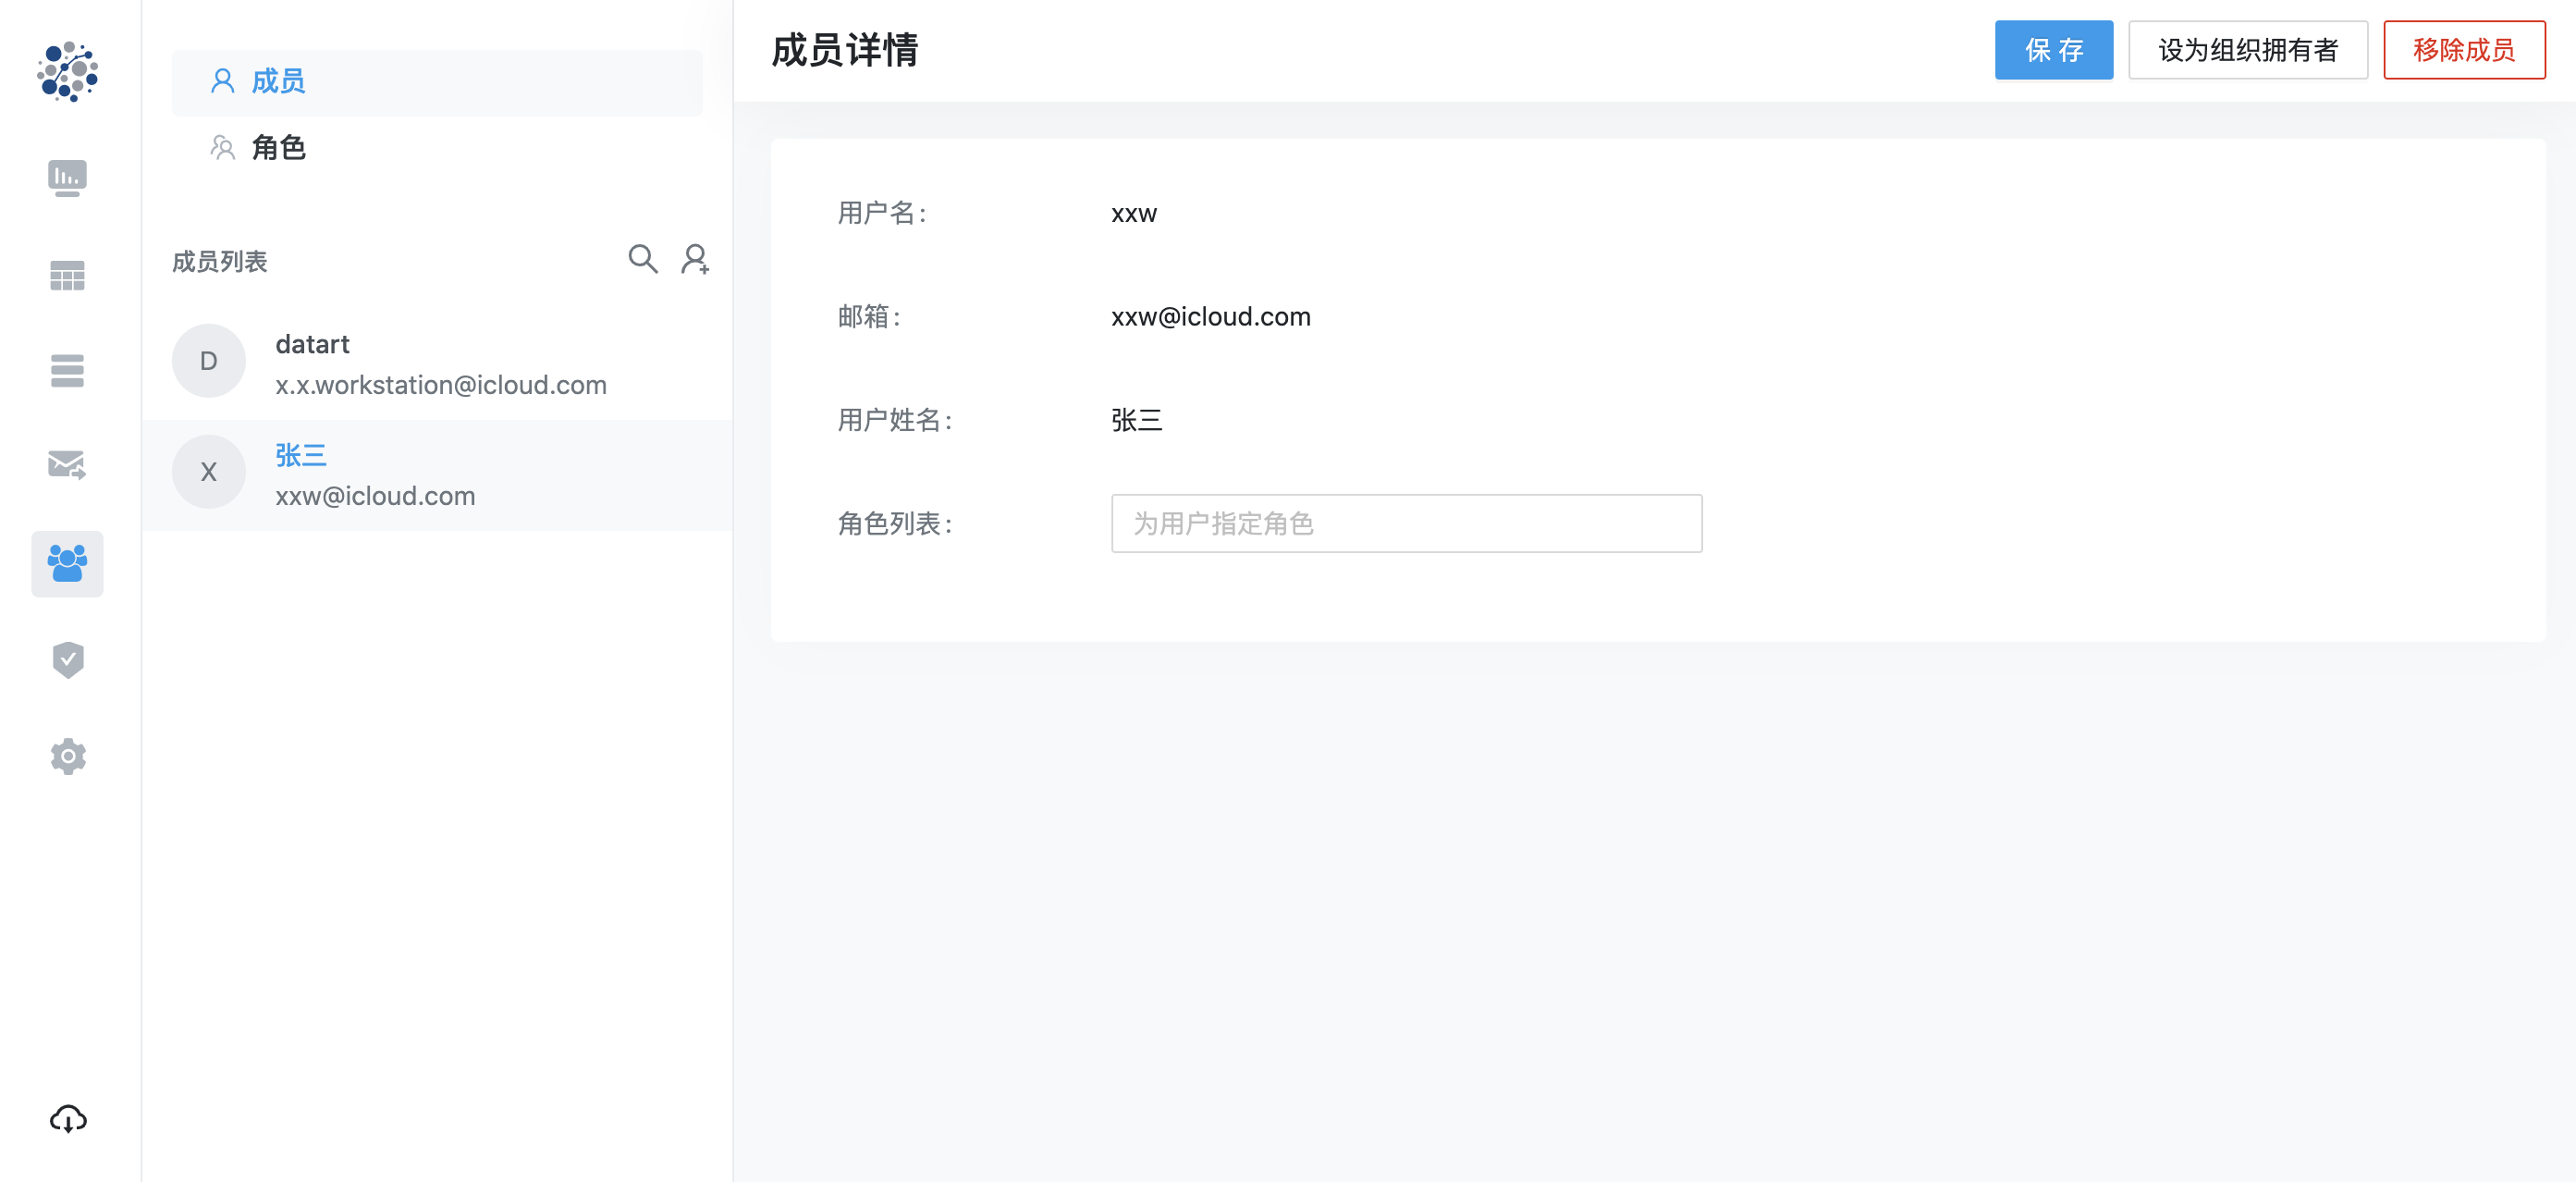Screen dimensions: 2576x1182
Task: Open the permissions shield icon
Action: [x=67, y=659]
